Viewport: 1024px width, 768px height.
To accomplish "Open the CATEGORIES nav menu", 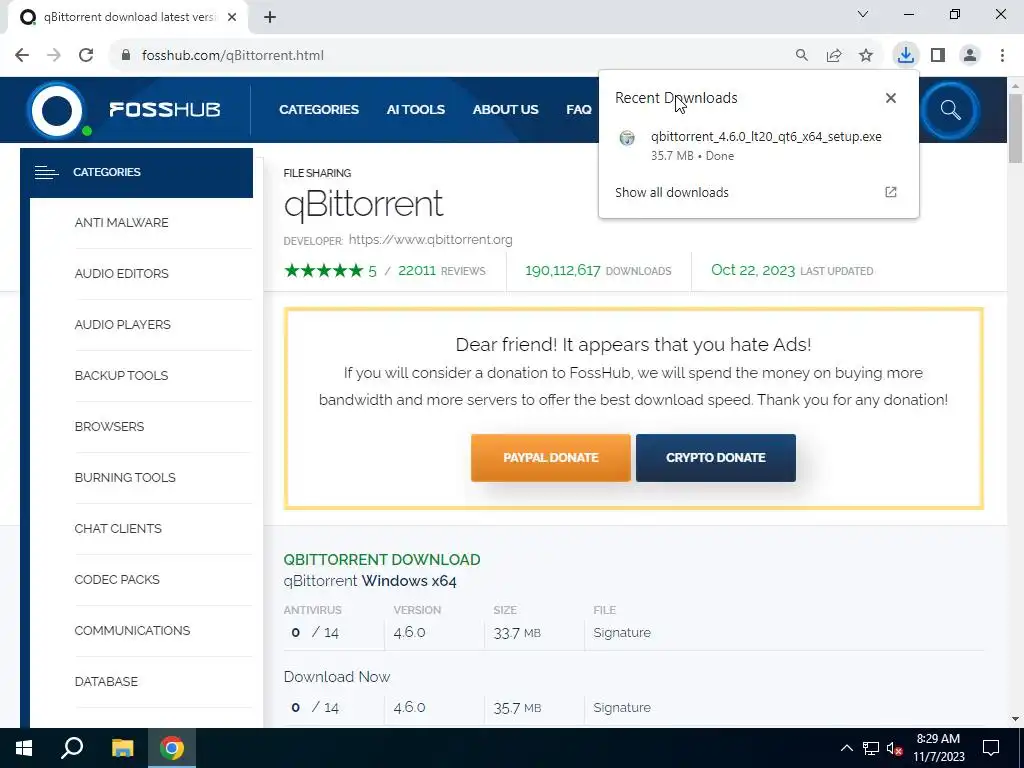I will click(319, 110).
